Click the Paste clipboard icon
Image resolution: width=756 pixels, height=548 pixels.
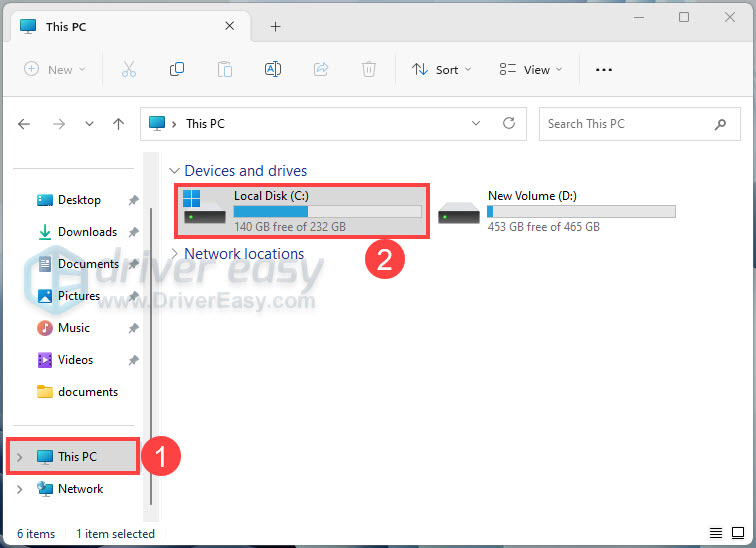pos(225,69)
